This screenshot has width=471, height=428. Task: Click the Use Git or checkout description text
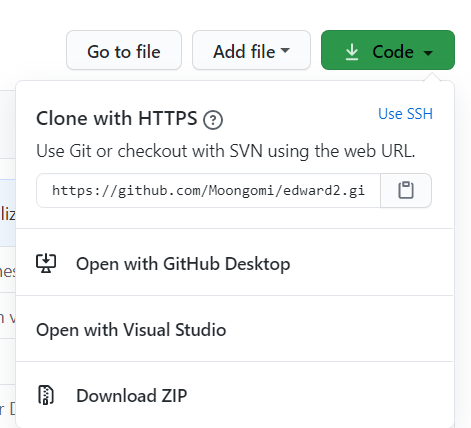225,151
